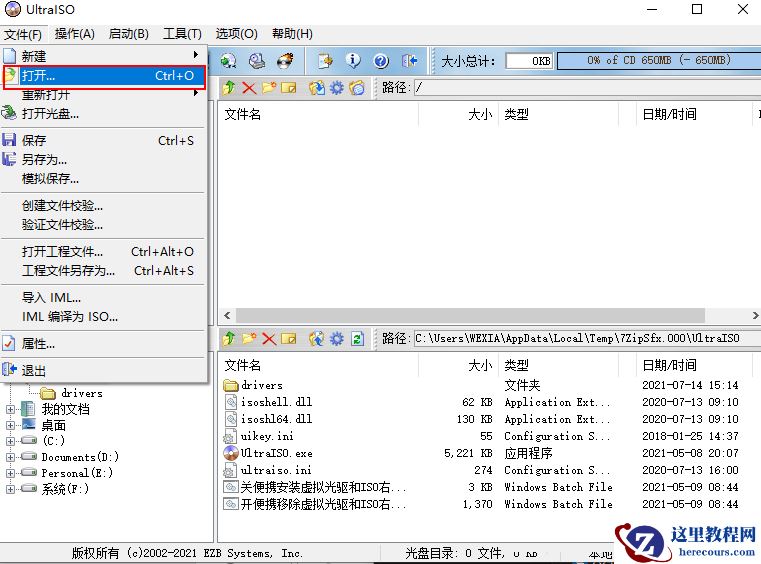Click local path field C:\Users\WEXIA
This screenshot has height=564, width=761.
click(x=587, y=338)
